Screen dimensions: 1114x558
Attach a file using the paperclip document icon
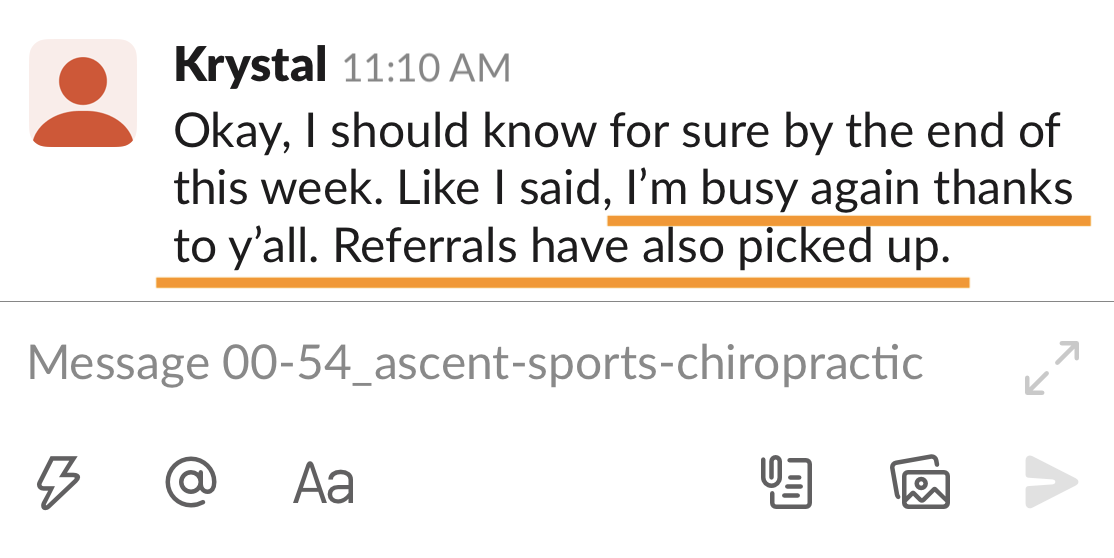783,483
